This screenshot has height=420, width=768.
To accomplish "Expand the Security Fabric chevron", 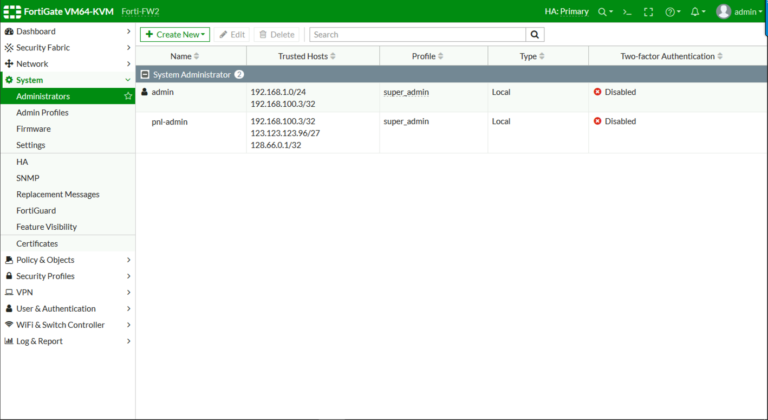I will coord(128,48).
